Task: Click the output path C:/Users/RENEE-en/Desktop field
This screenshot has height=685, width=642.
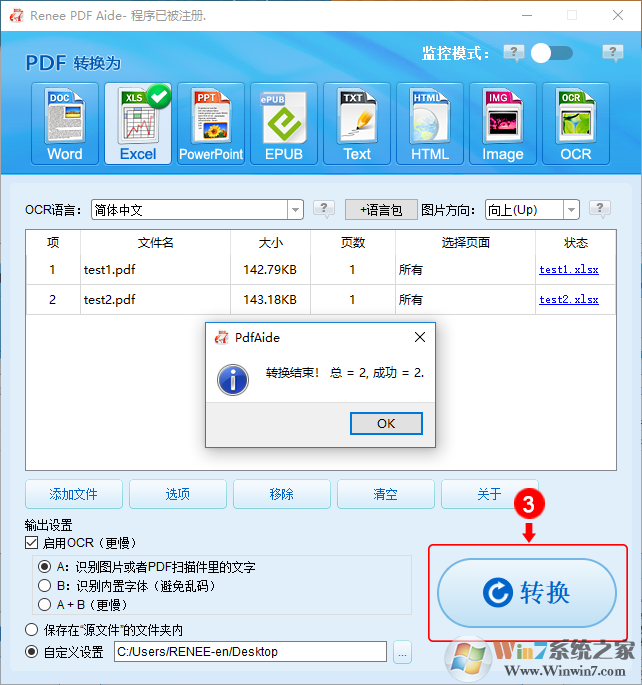Action: (250, 652)
